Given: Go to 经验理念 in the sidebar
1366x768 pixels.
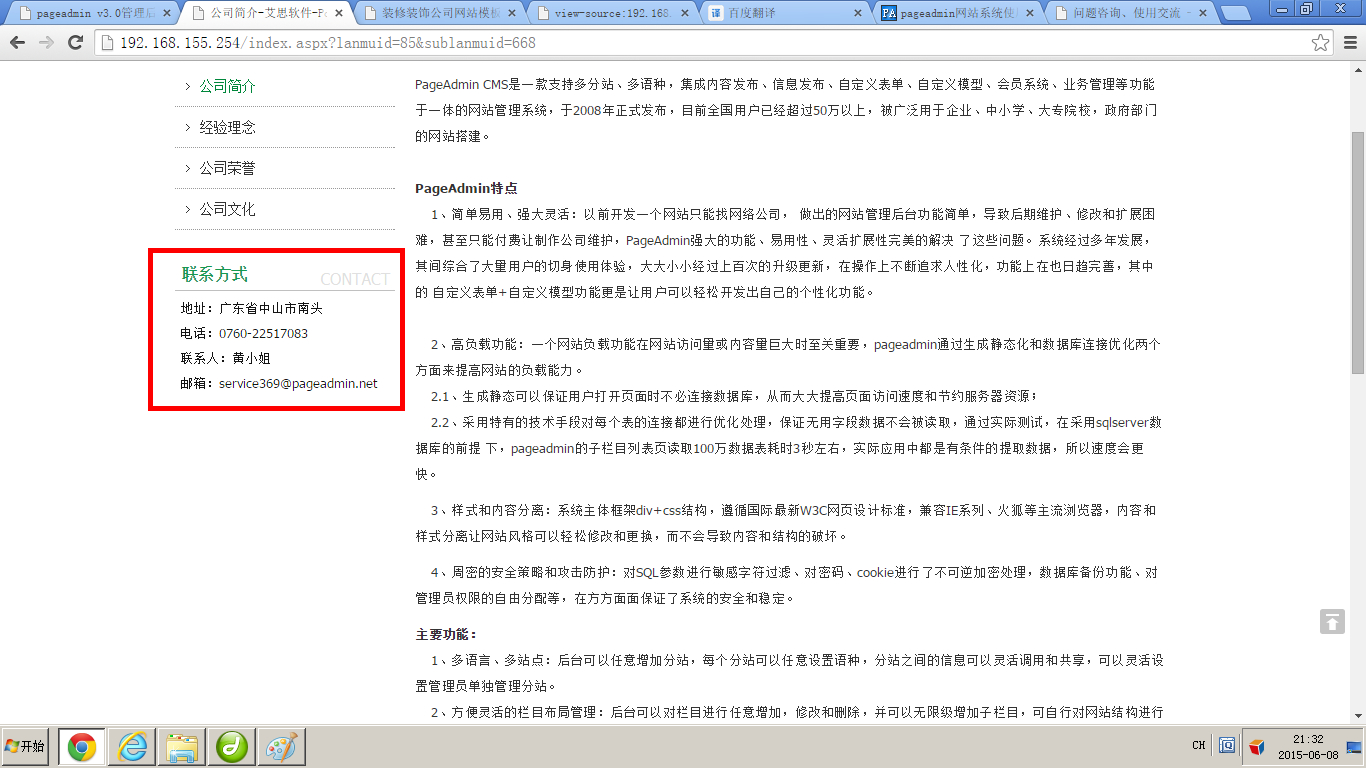Looking at the screenshot, I should (227, 127).
